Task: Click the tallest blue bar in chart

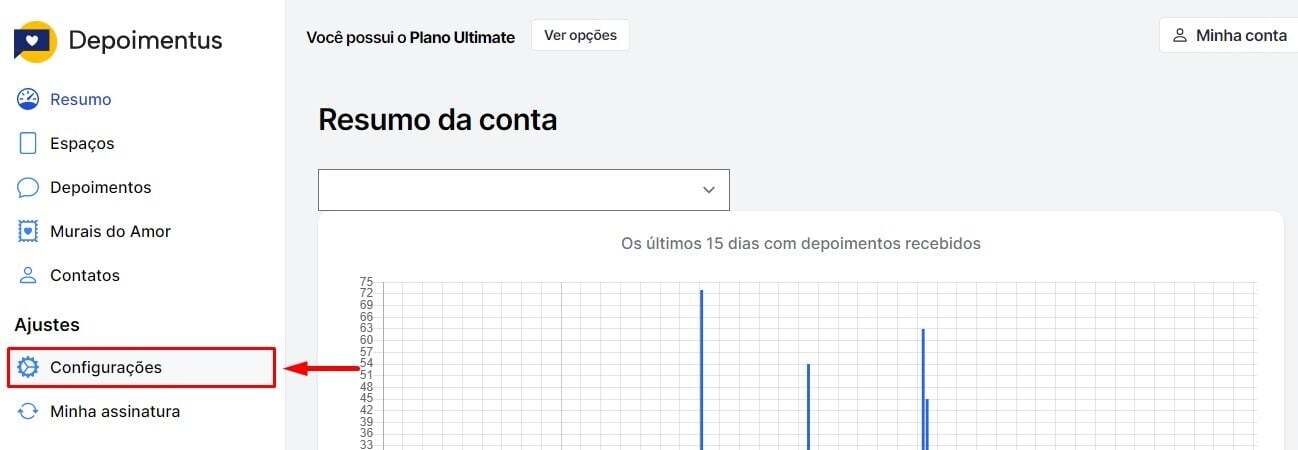Action: [x=701, y=368]
